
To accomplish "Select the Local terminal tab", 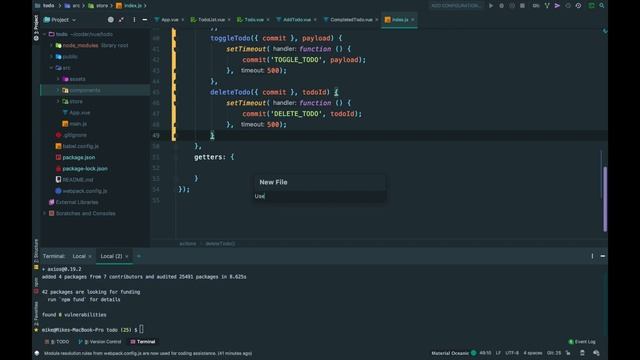I will coord(79,256).
